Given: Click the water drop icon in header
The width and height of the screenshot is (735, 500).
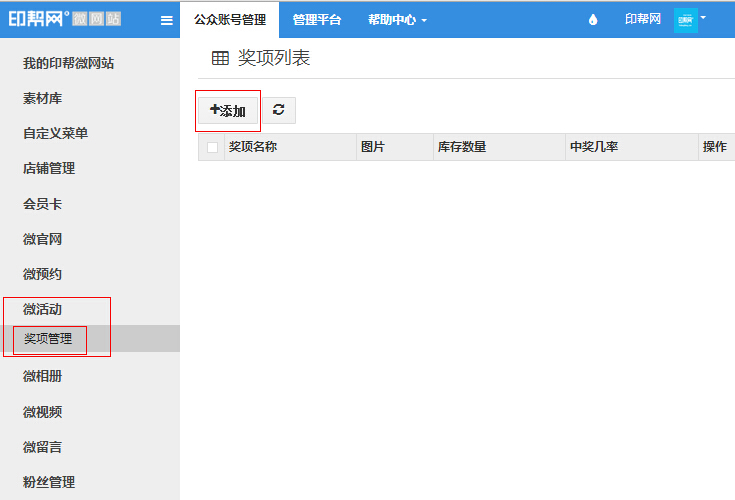Looking at the screenshot, I should tap(593, 20).
